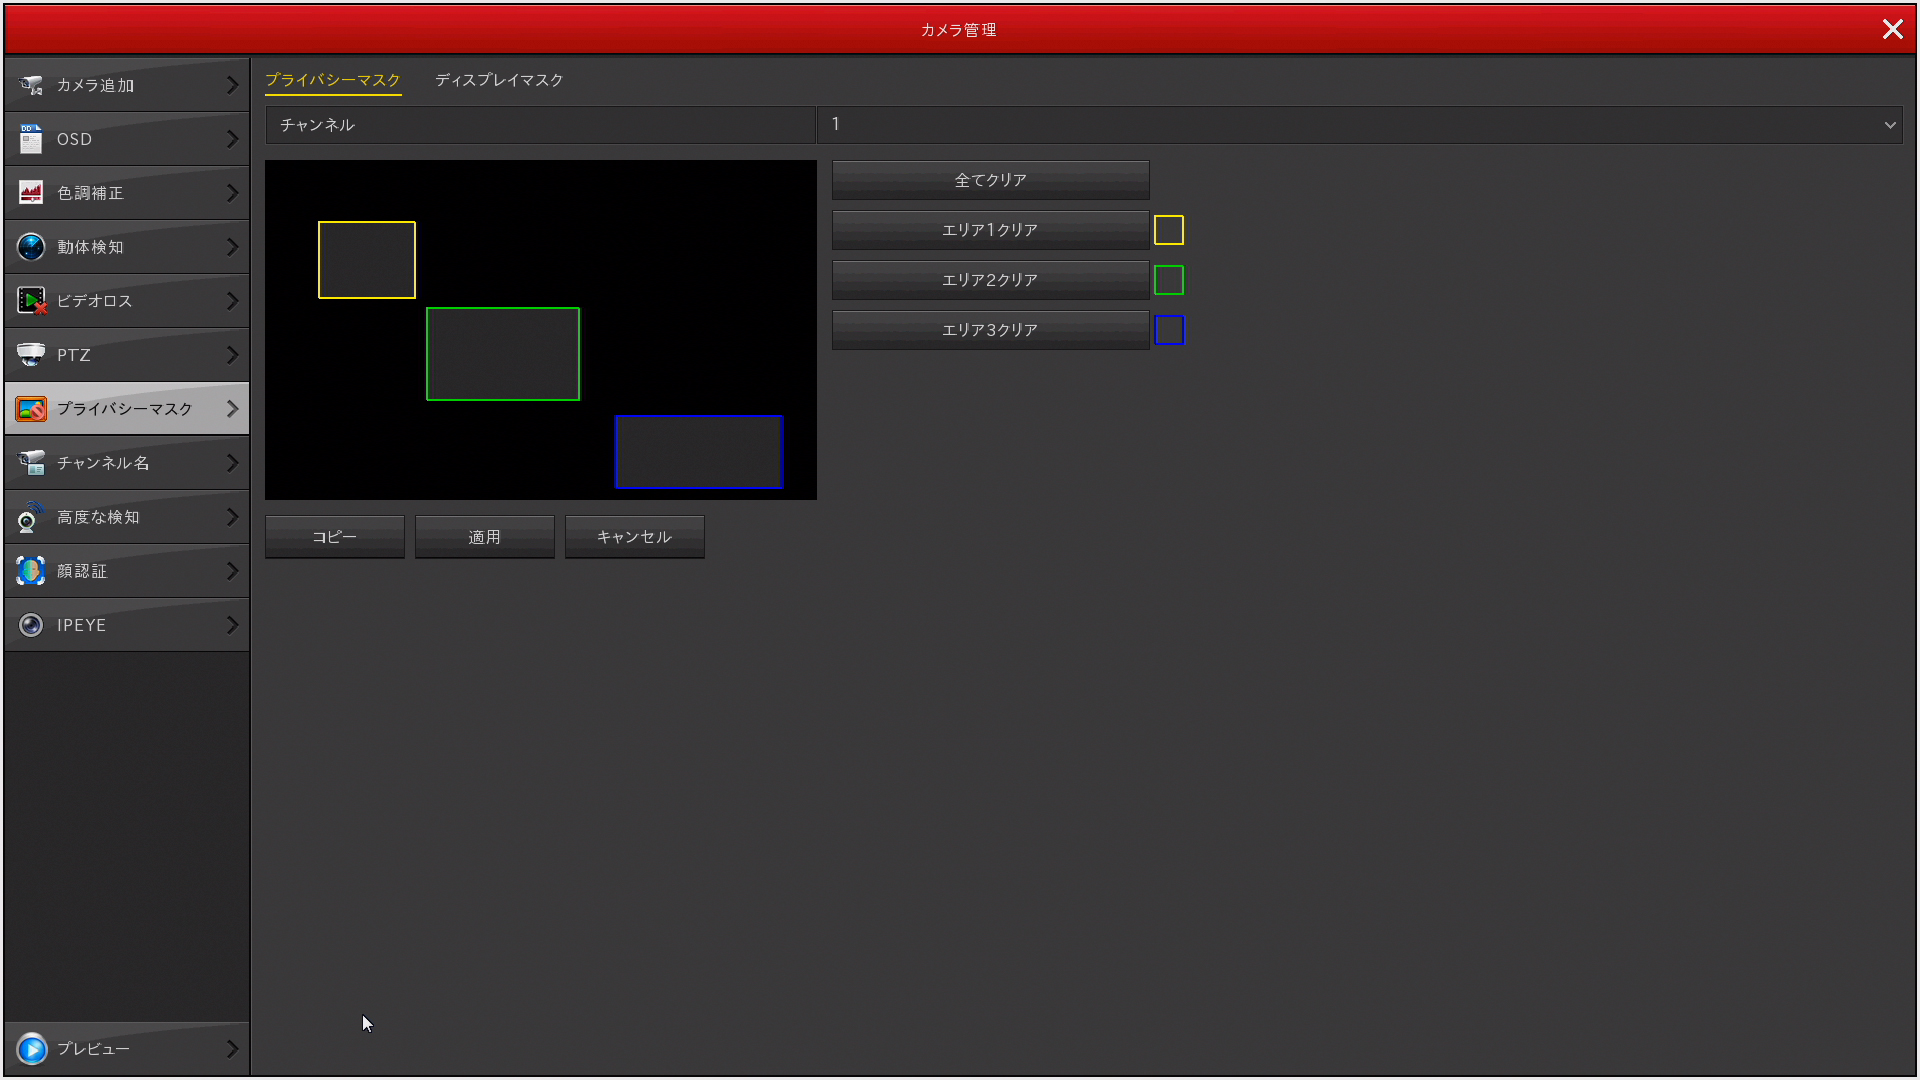Close the カメラ管理 window
Image resolution: width=1920 pixels, height=1080 pixels.
[x=1892, y=29]
